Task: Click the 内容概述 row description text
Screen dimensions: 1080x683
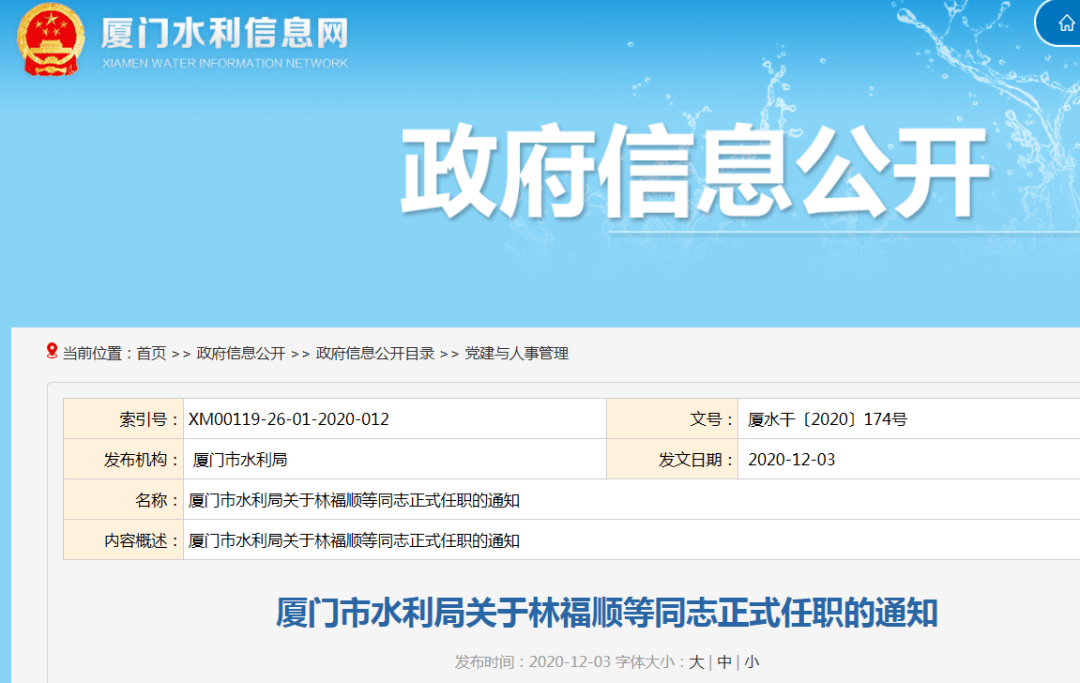Action: tap(353, 540)
